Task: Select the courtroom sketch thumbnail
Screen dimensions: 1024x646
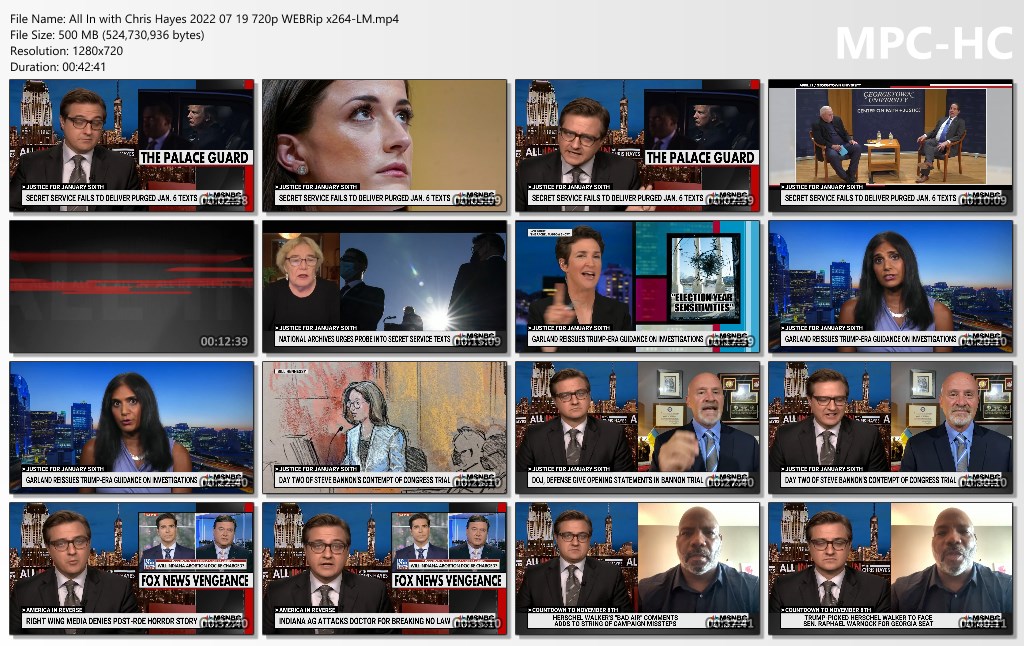Action: point(385,428)
